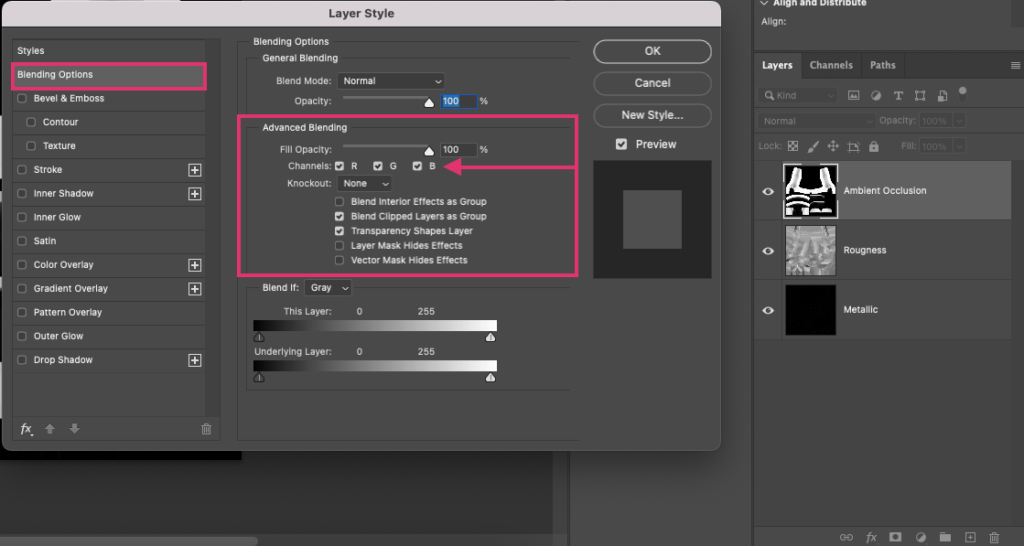Click the lock transparent pixels icon
This screenshot has width=1024, height=546.
click(793, 146)
